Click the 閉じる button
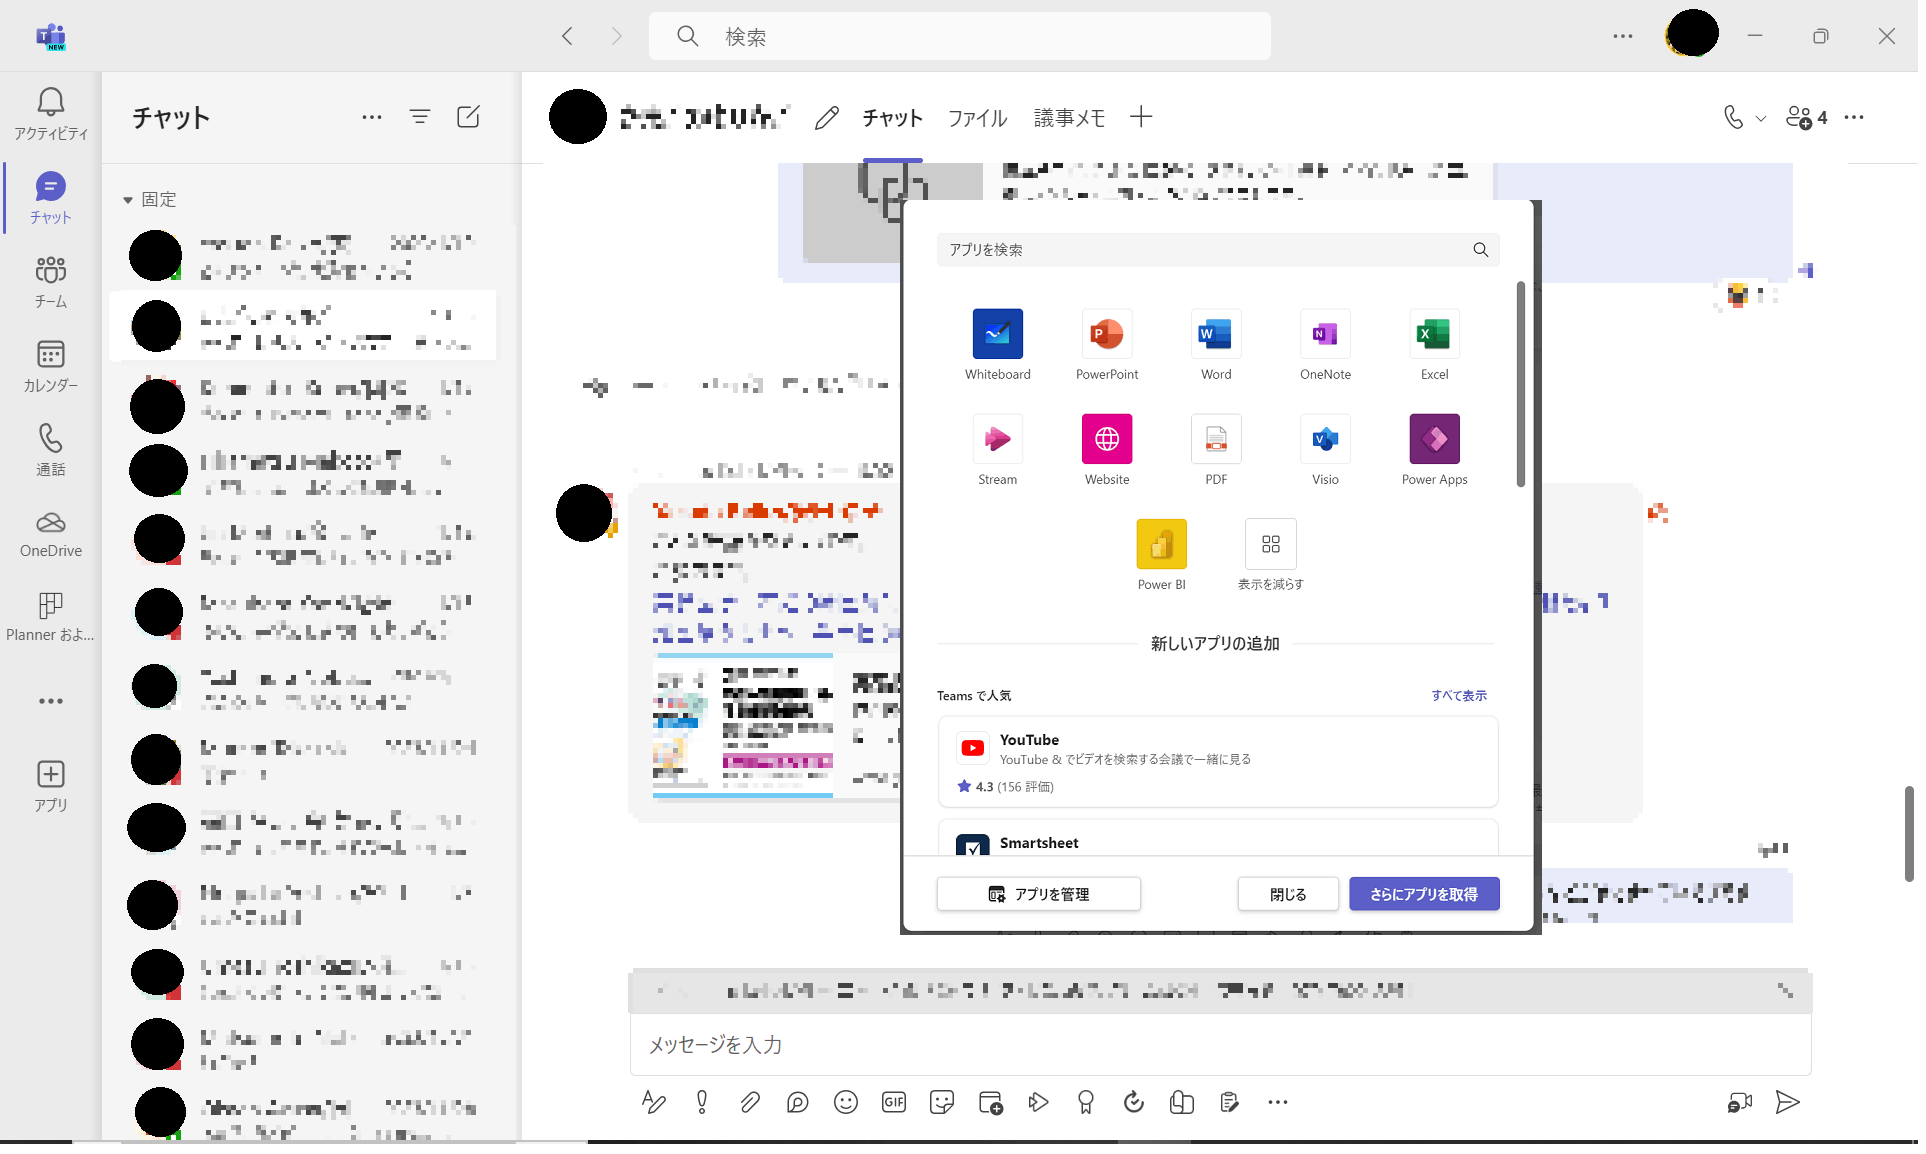 pyautogui.click(x=1287, y=894)
